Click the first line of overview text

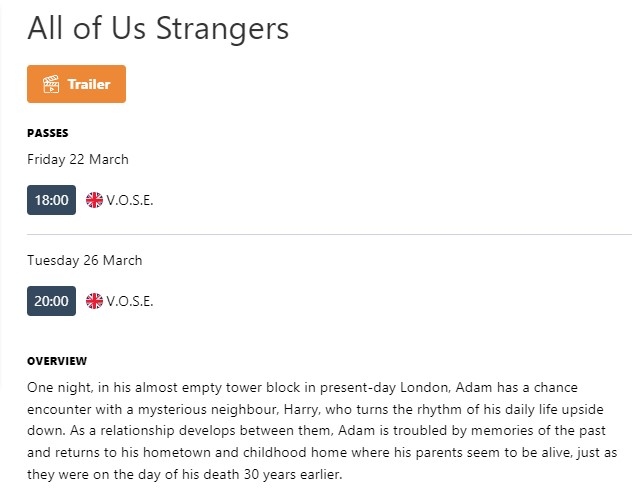pos(302,387)
